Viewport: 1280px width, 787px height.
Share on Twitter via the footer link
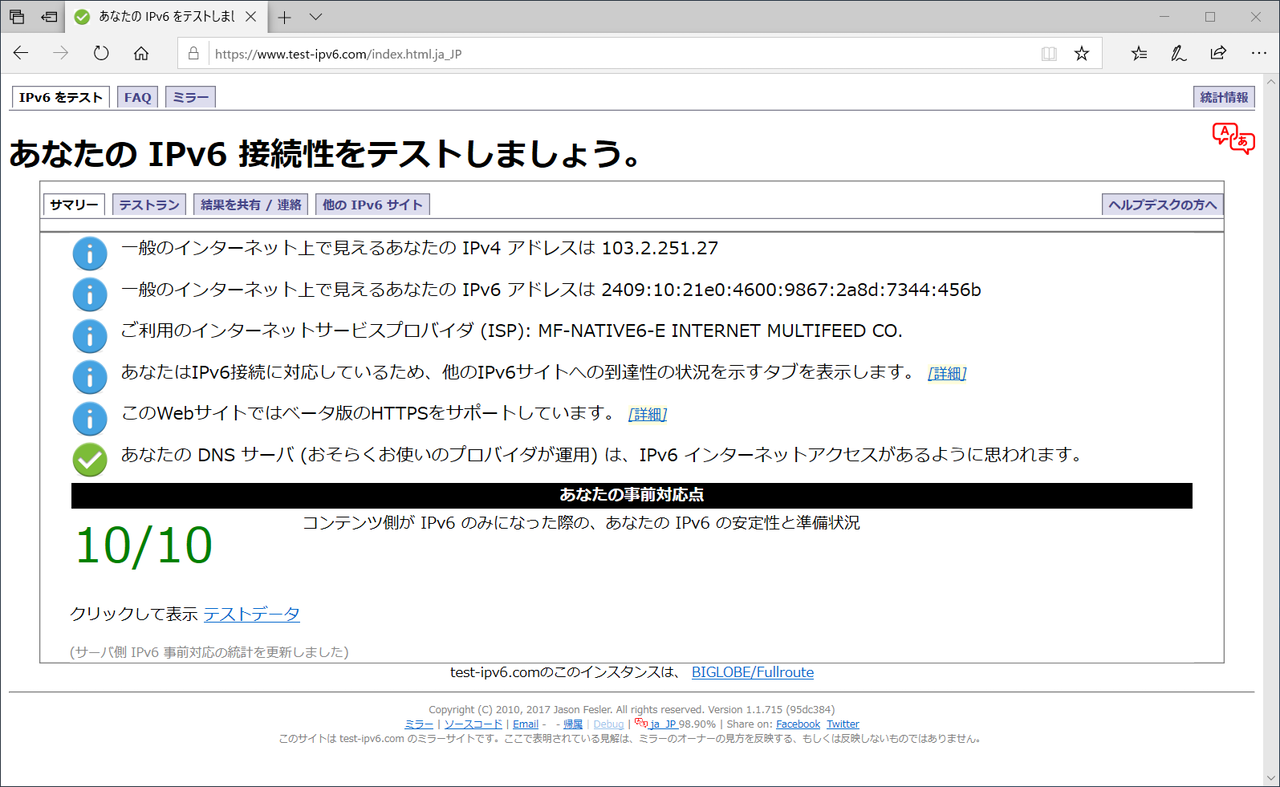843,724
